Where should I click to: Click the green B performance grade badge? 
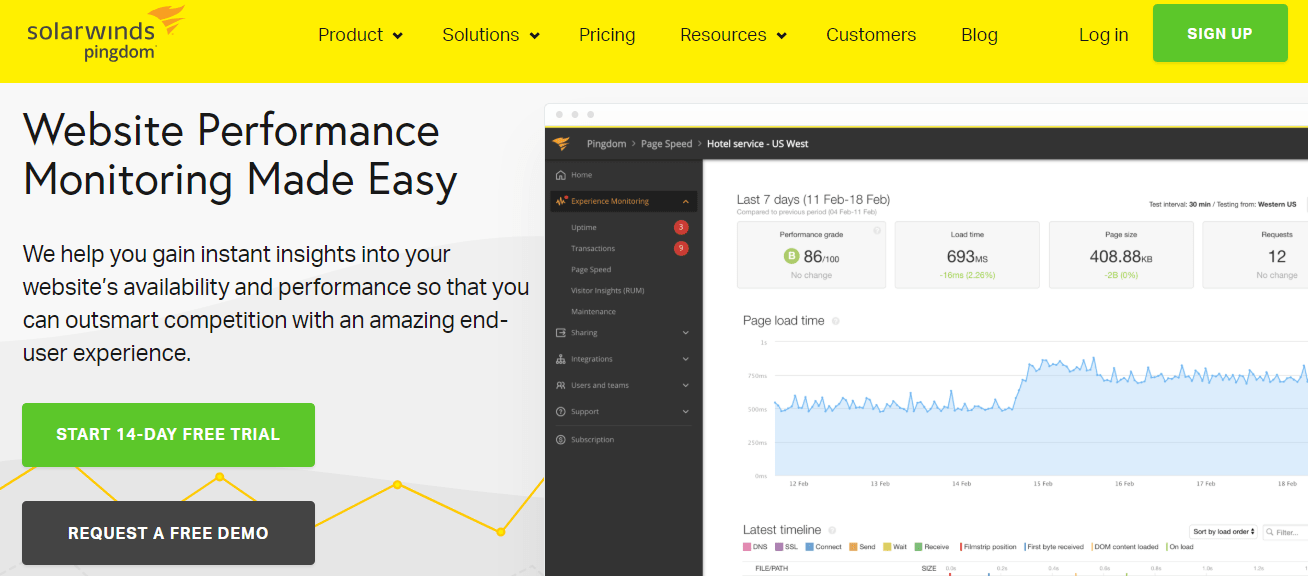(x=792, y=256)
